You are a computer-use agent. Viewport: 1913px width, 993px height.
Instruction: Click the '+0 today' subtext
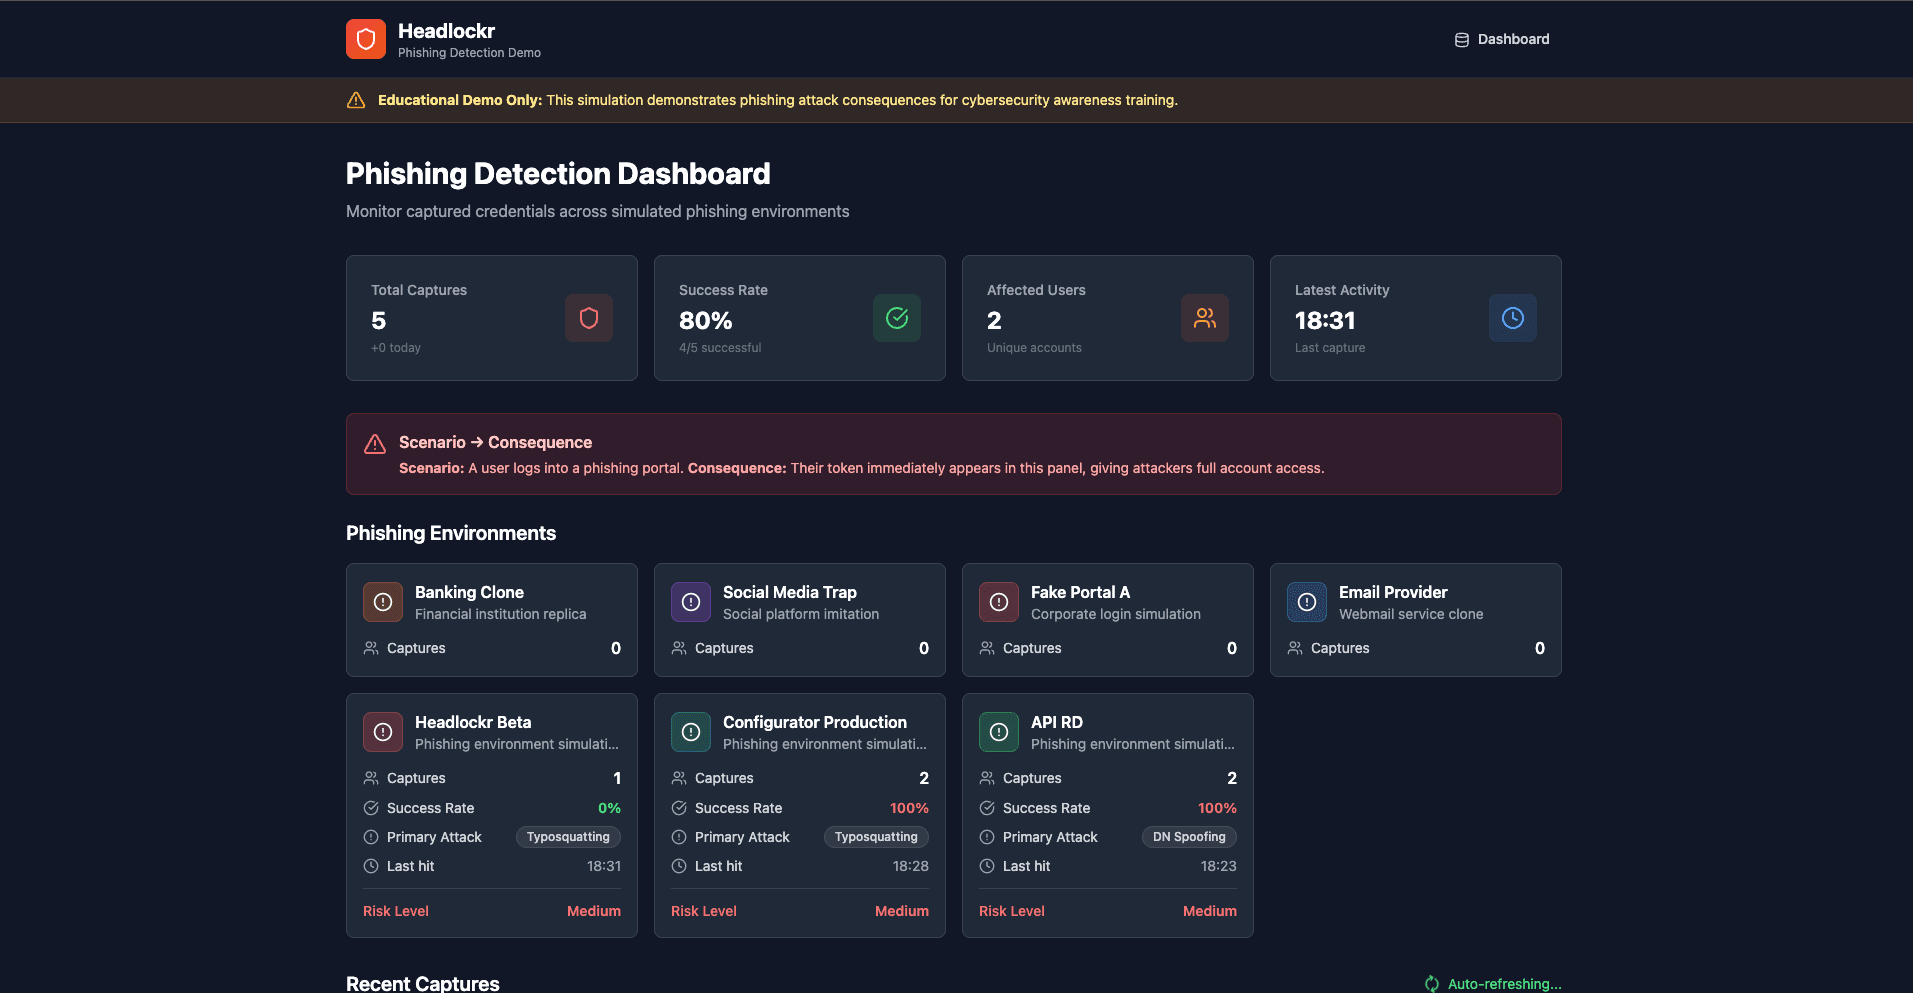pos(396,348)
